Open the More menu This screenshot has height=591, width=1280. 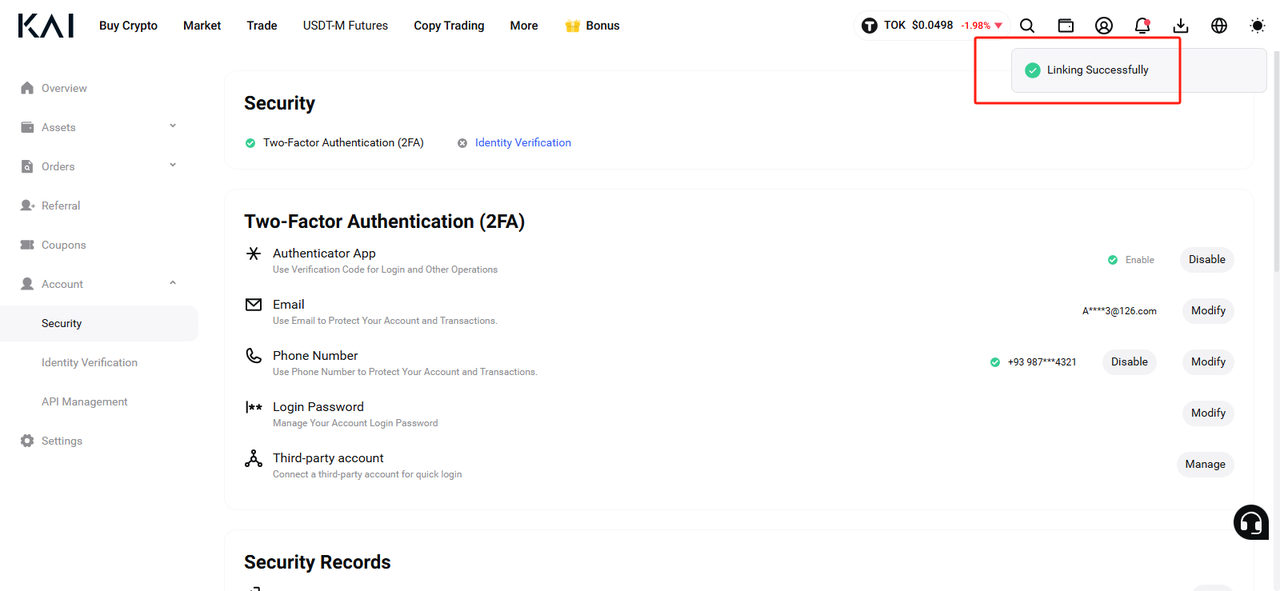pyautogui.click(x=524, y=26)
